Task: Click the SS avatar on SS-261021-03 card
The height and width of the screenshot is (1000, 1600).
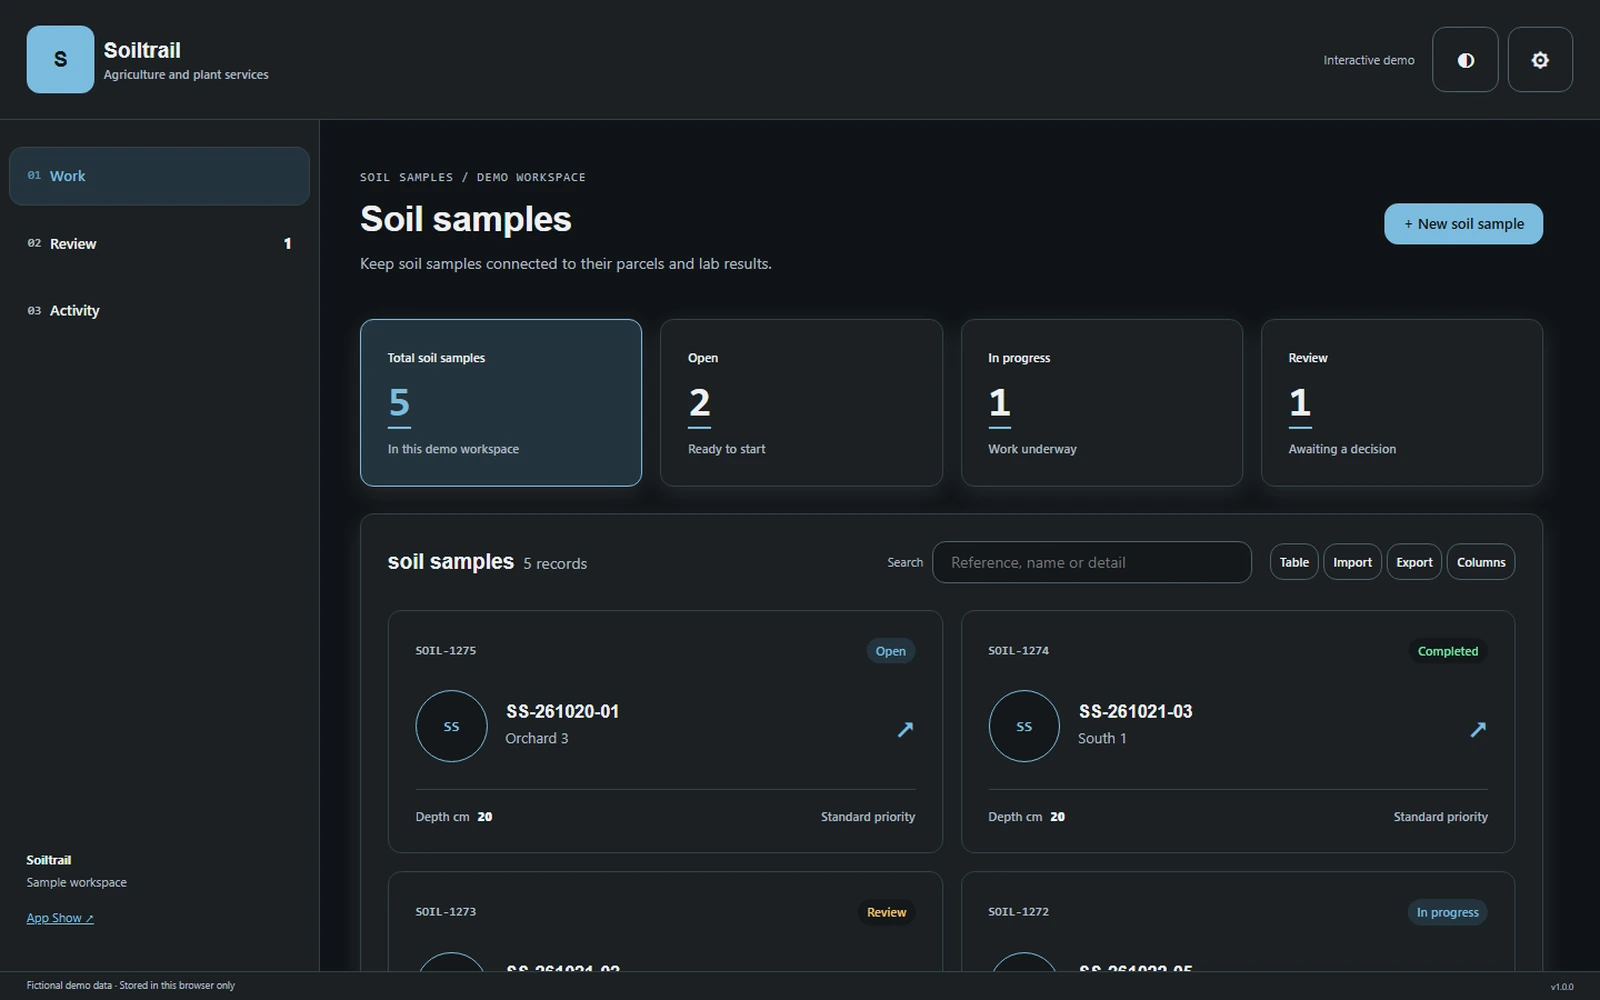Action: (x=1024, y=726)
